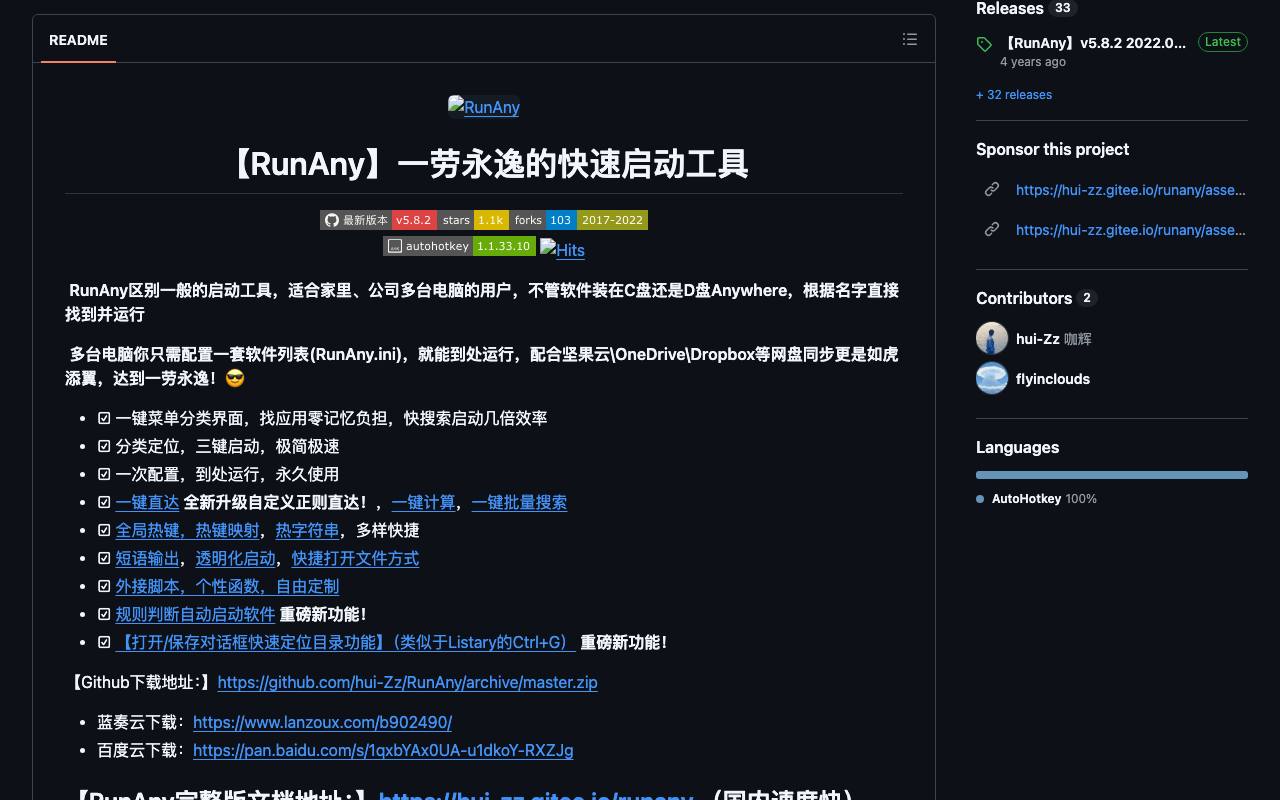Click the RunAny logo image
Screen dimensions: 1280x800
[x=484, y=107]
